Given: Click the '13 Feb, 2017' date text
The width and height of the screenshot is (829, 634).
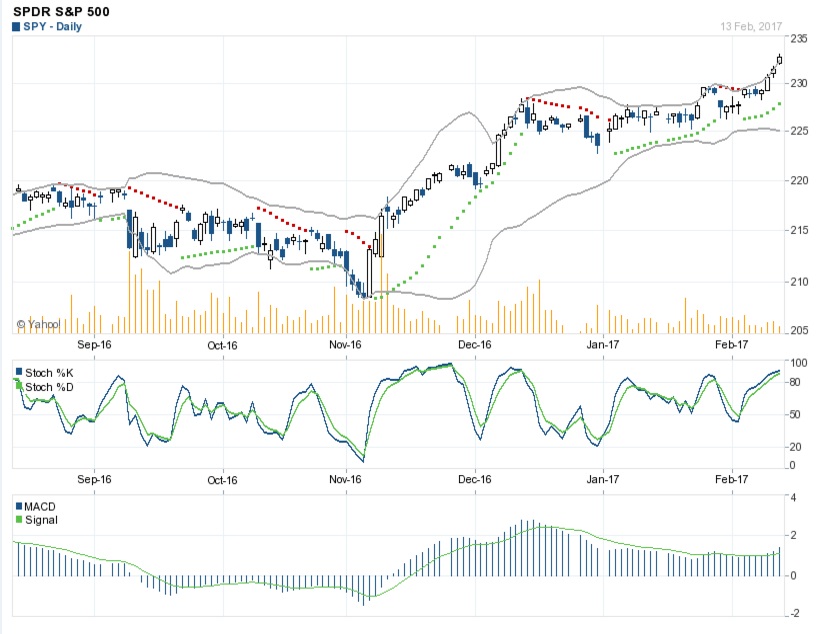Looking at the screenshot, I should pos(751,26).
